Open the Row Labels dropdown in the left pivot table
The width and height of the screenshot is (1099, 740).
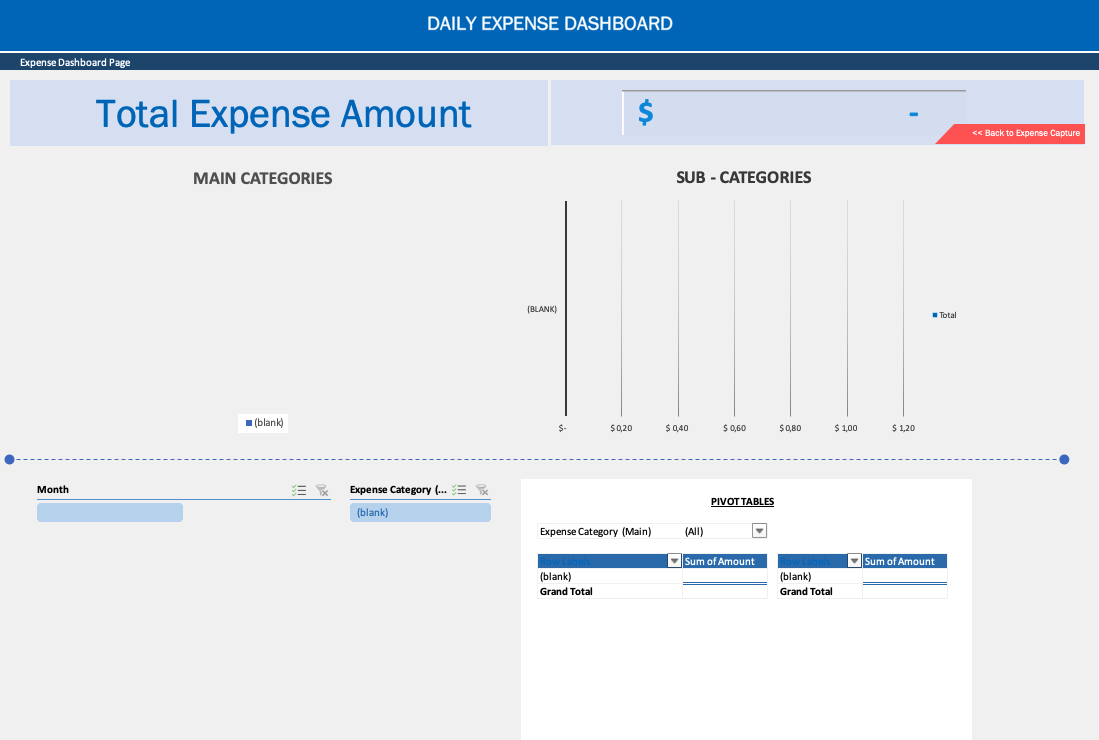(674, 561)
